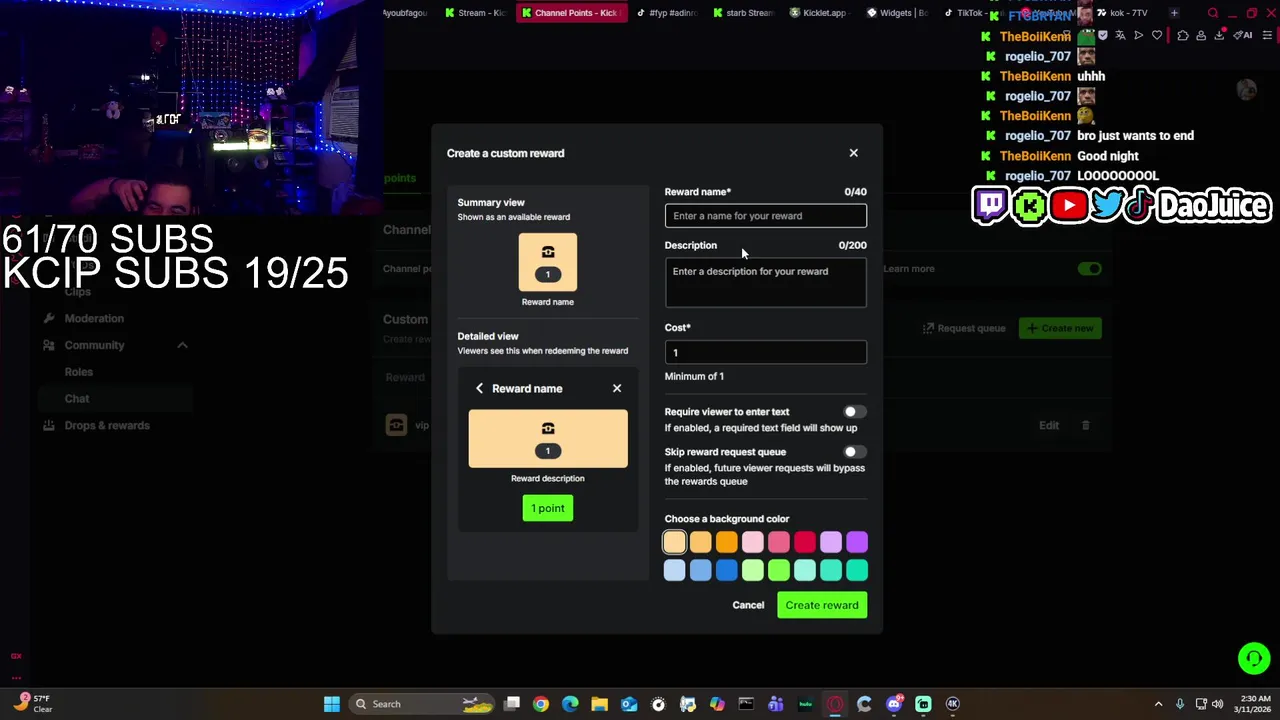1280x720 pixels.
Task: Switch to the Stream - Kick tab
Action: coord(475,13)
